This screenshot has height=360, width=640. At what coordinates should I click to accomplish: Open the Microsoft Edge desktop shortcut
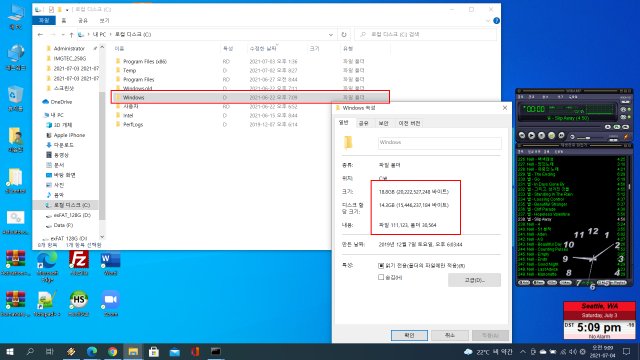[x=47, y=265]
